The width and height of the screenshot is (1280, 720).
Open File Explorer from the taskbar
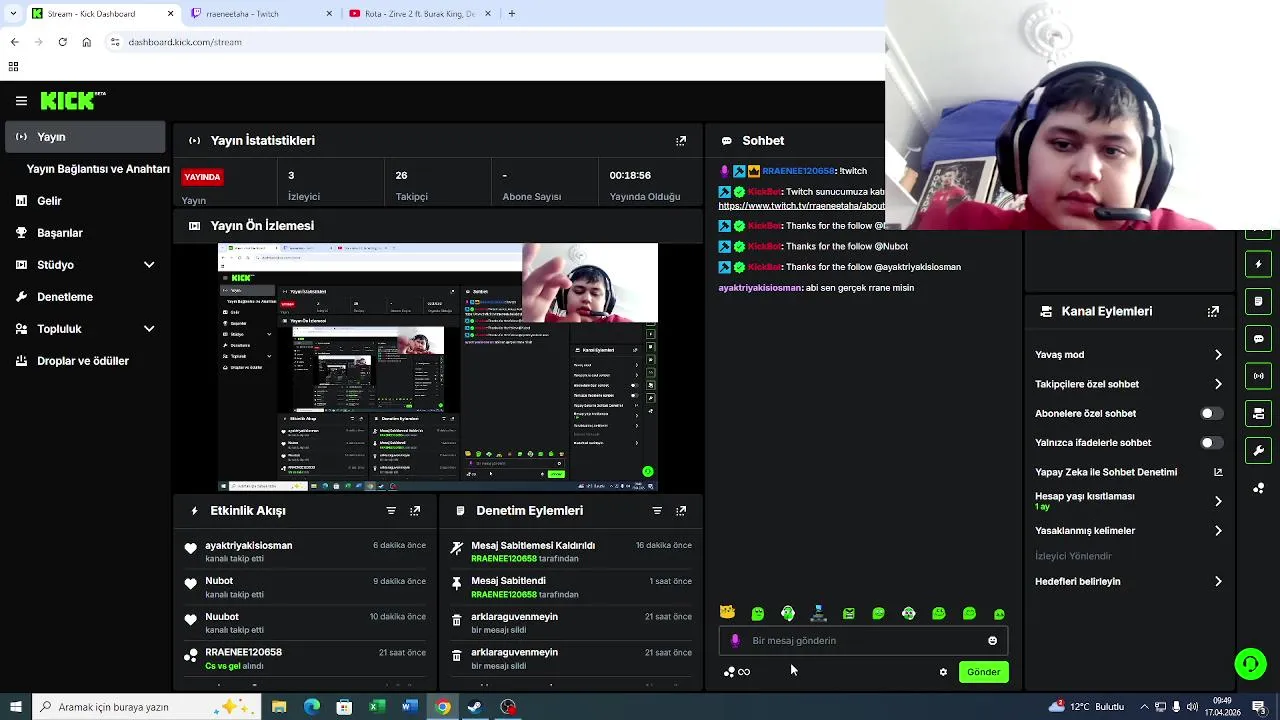tap(279, 707)
